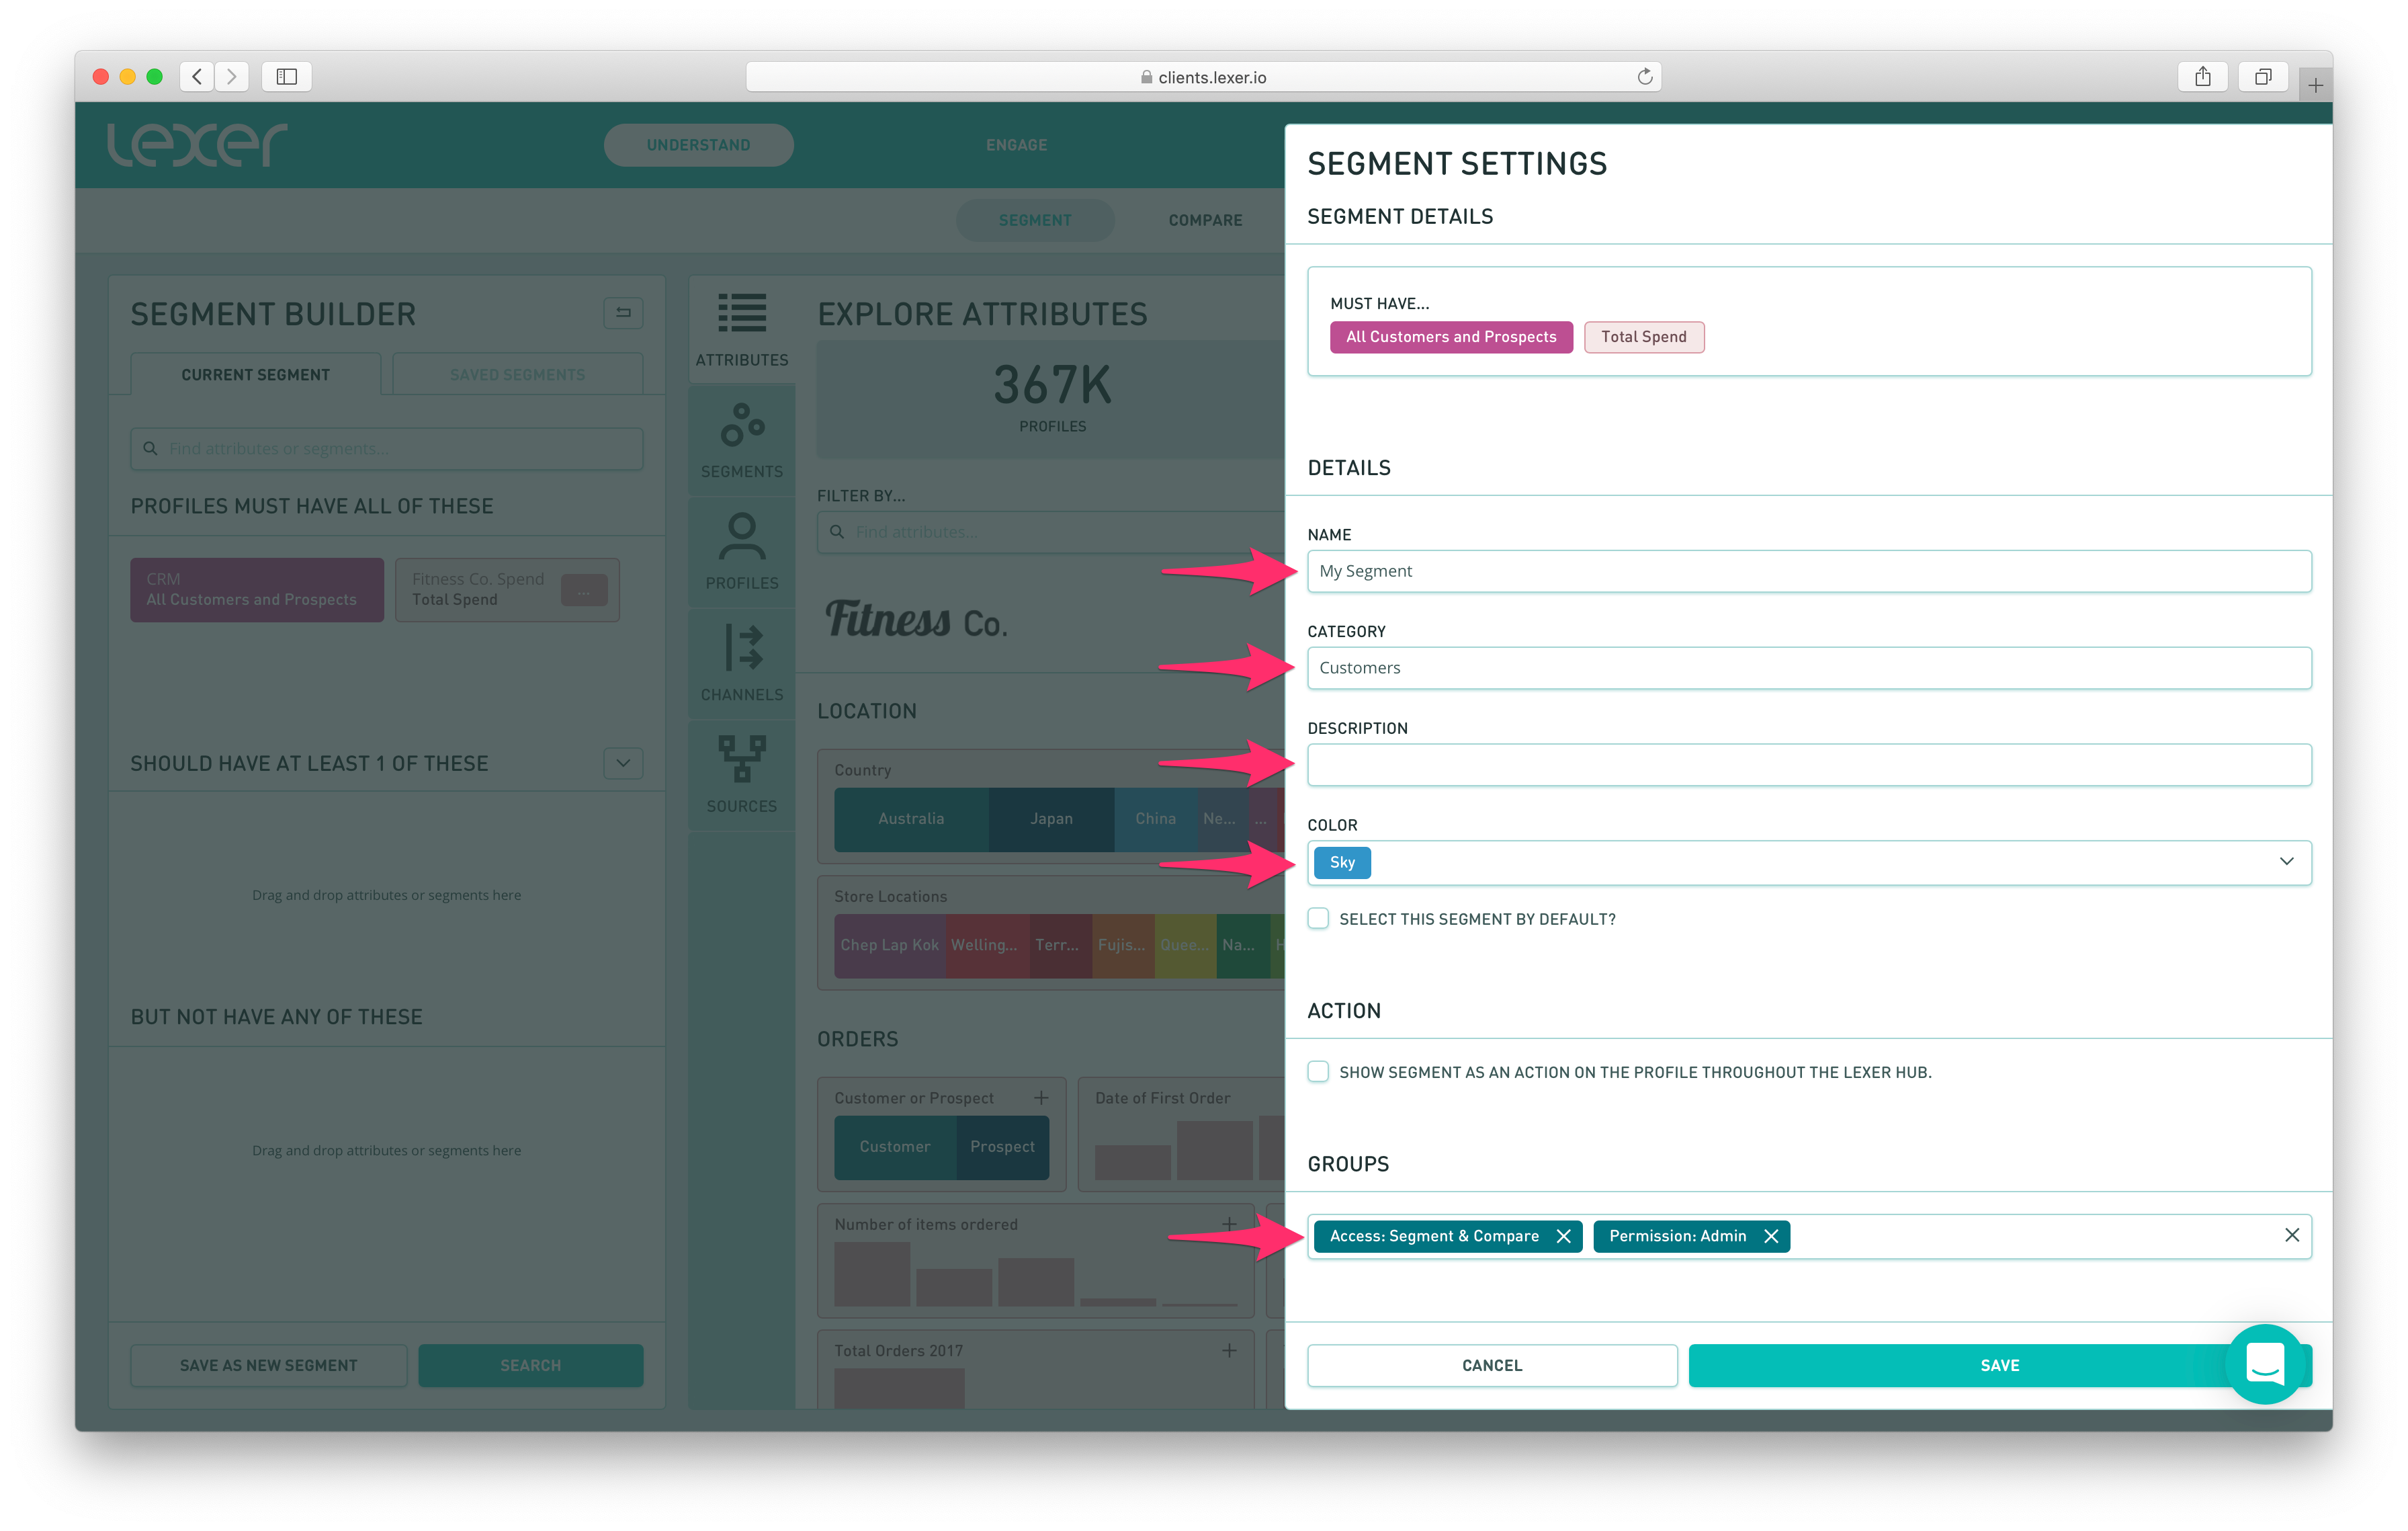Click Save As New Segment button

coord(269,1365)
